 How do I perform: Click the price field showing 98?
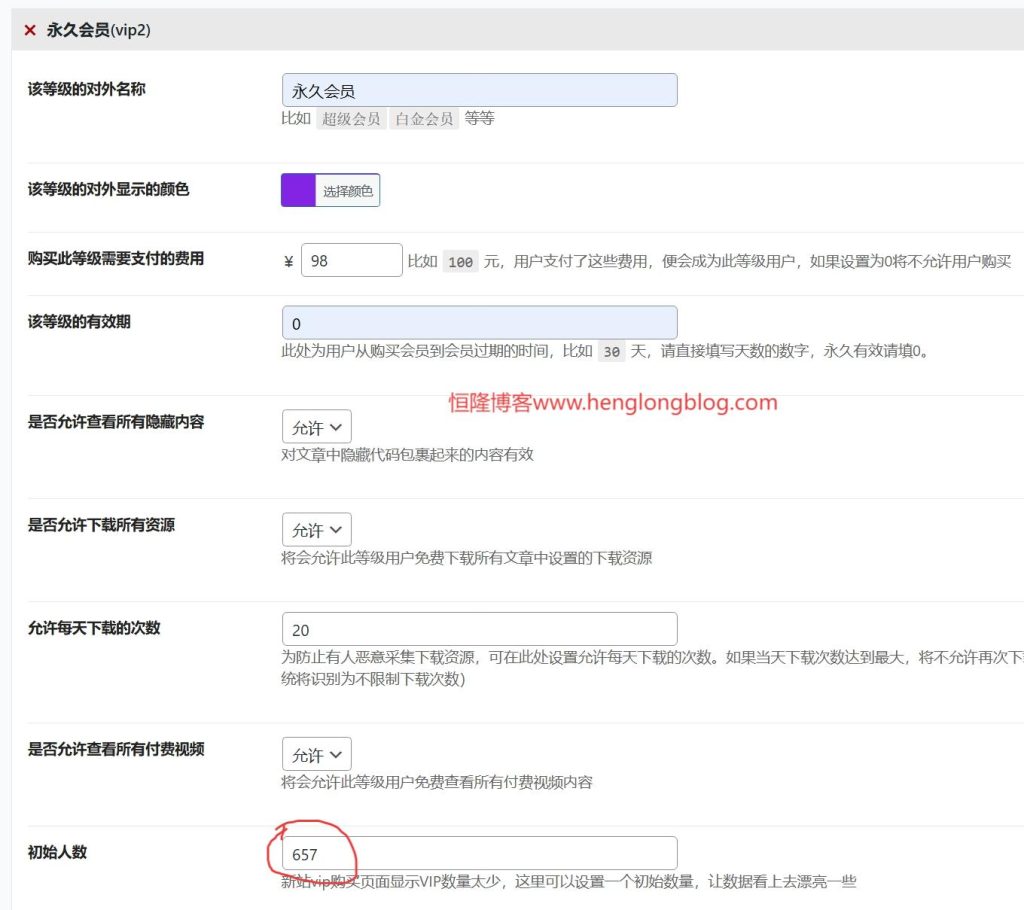coord(351,260)
